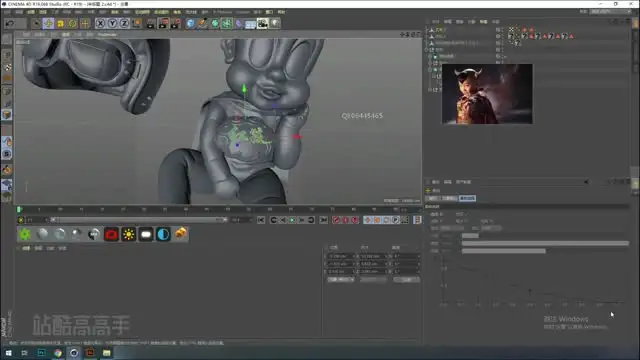Viewport: 640px width, 360px height.
Task: Open the Deformer objects icon
Action: tap(239, 24)
